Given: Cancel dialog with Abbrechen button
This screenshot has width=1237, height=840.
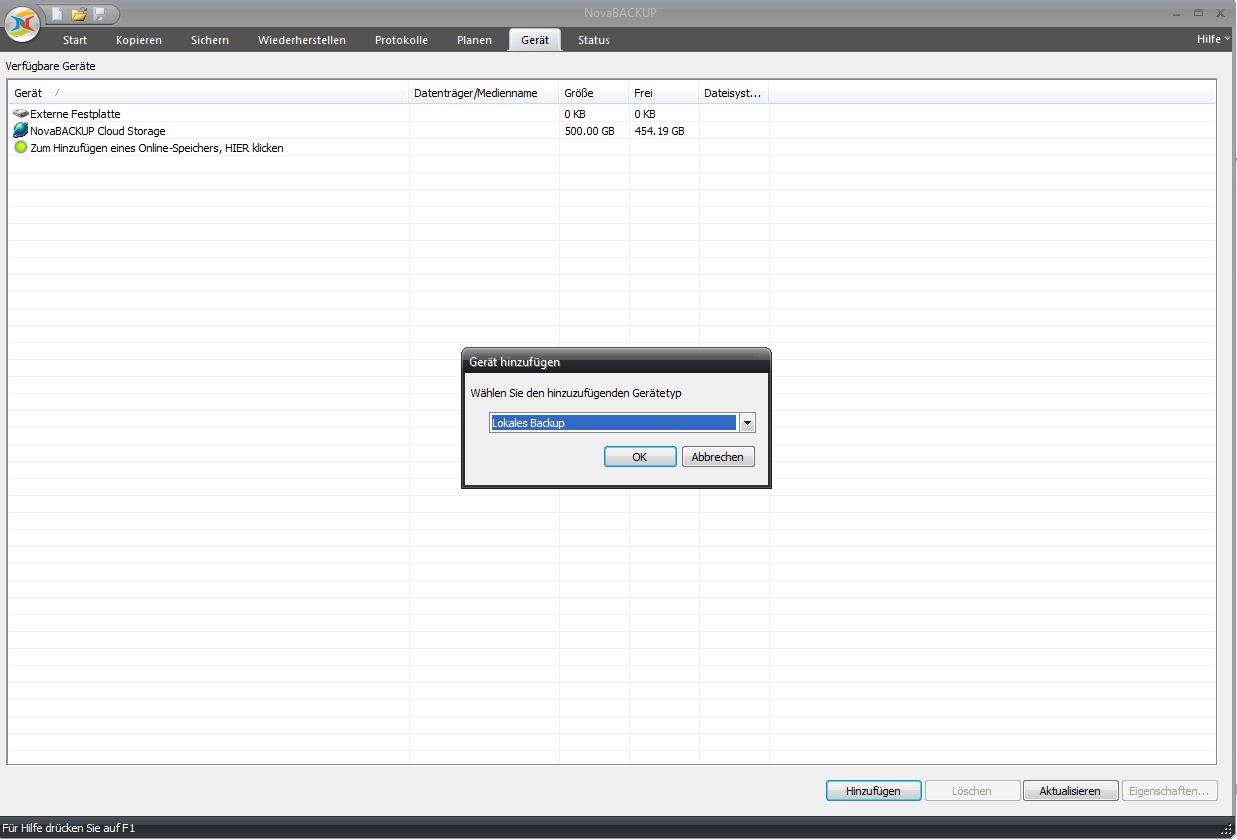Looking at the screenshot, I should (x=718, y=457).
